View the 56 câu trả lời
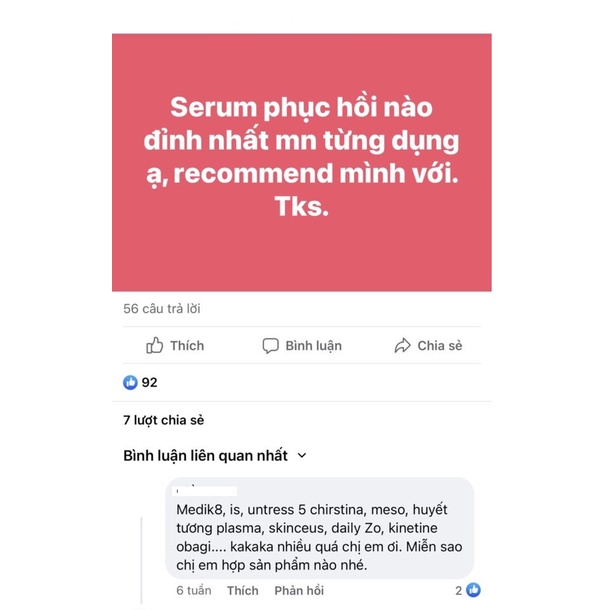This screenshot has width=610, height=610. [162, 309]
